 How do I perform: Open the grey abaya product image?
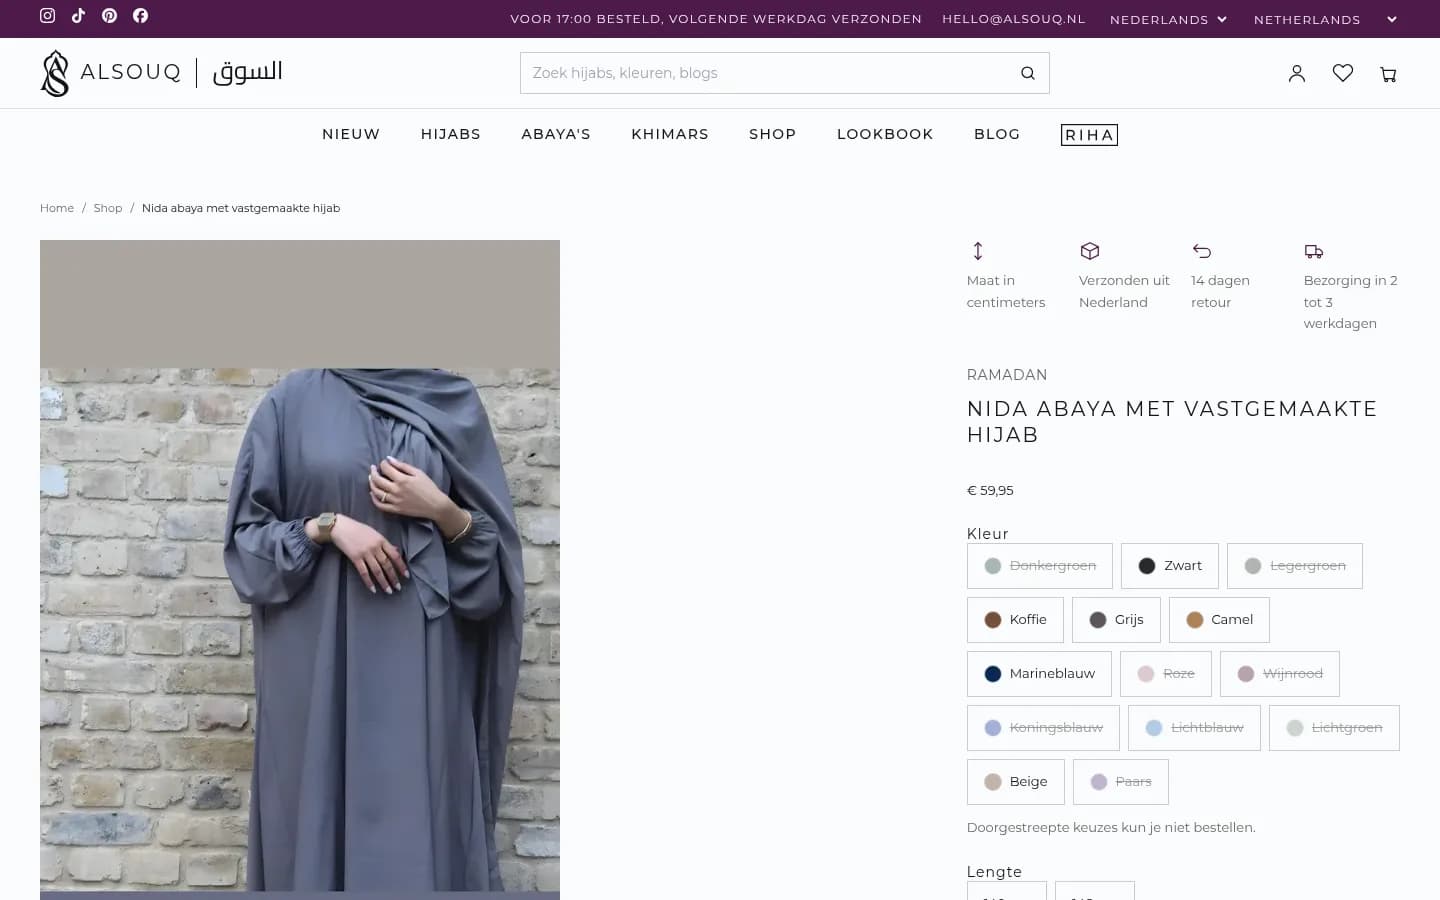[300, 570]
